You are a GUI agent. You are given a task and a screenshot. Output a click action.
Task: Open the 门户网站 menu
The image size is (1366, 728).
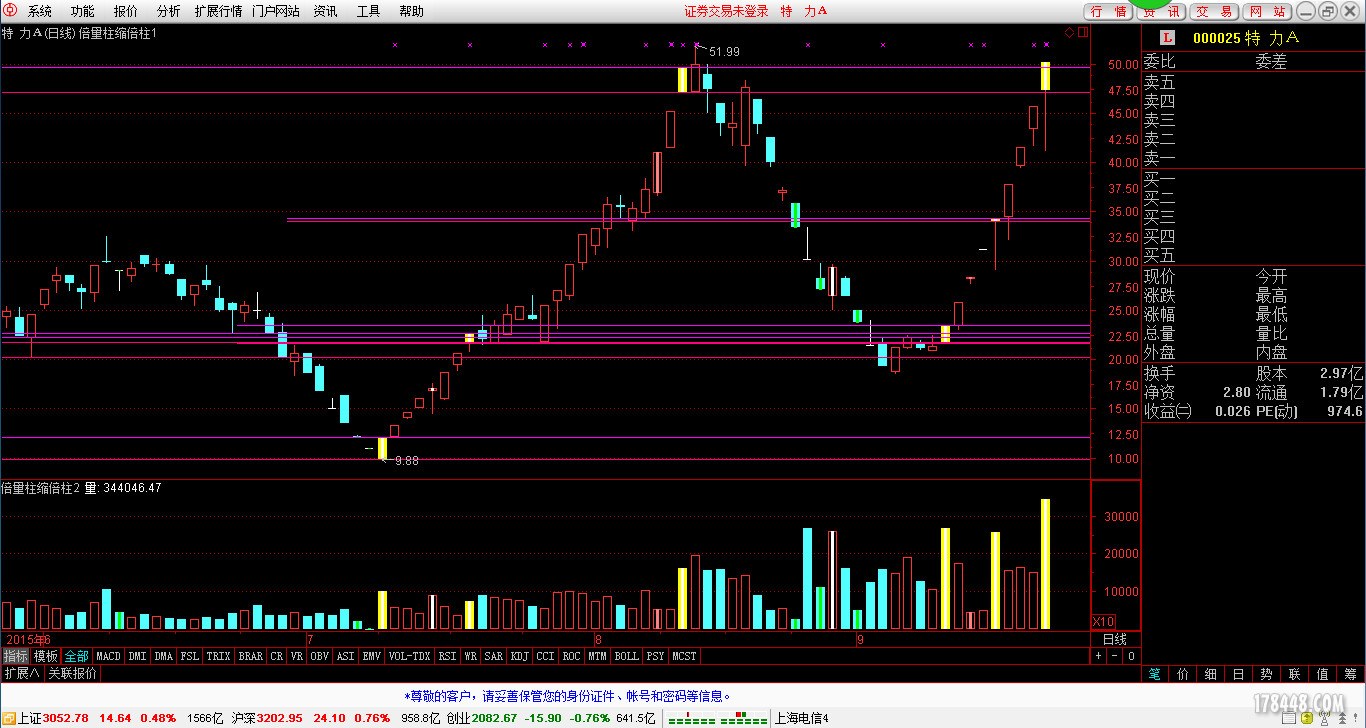click(276, 11)
